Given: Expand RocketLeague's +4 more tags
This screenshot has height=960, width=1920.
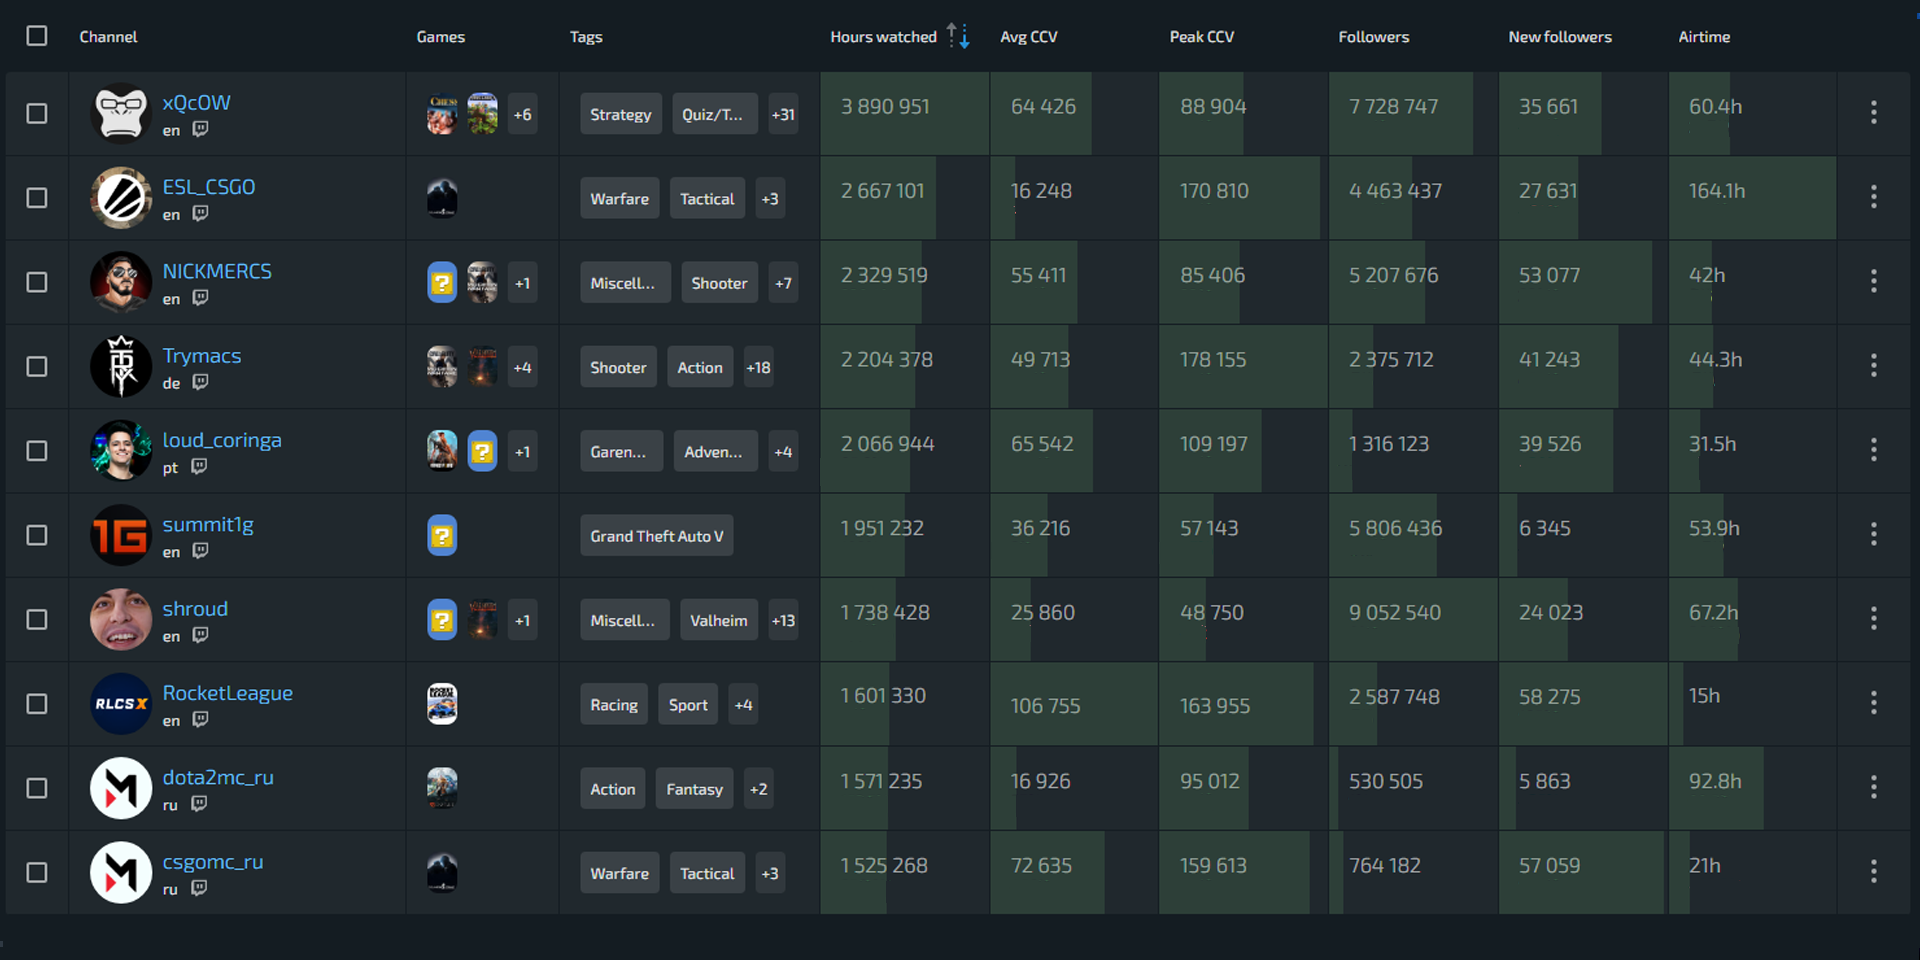Looking at the screenshot, I should tap(743, 704).
